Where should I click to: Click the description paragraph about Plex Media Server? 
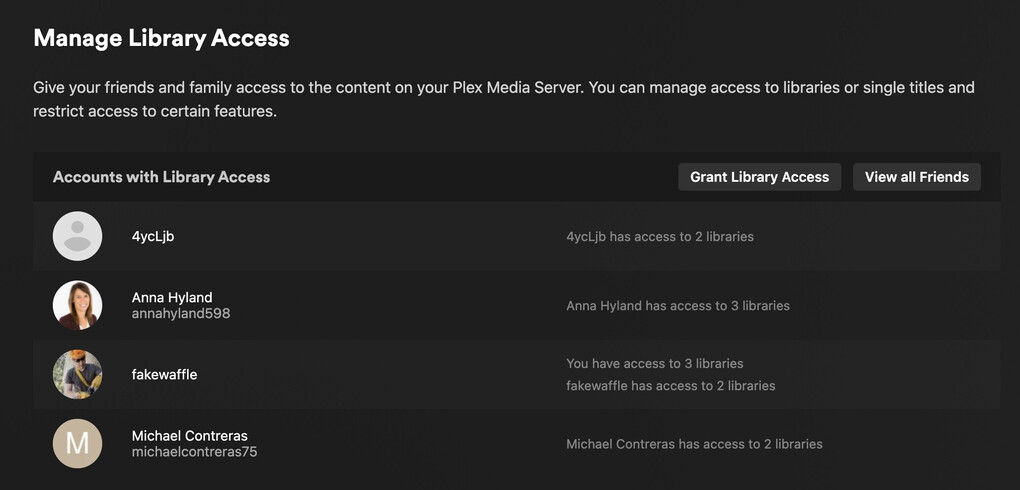503,99
